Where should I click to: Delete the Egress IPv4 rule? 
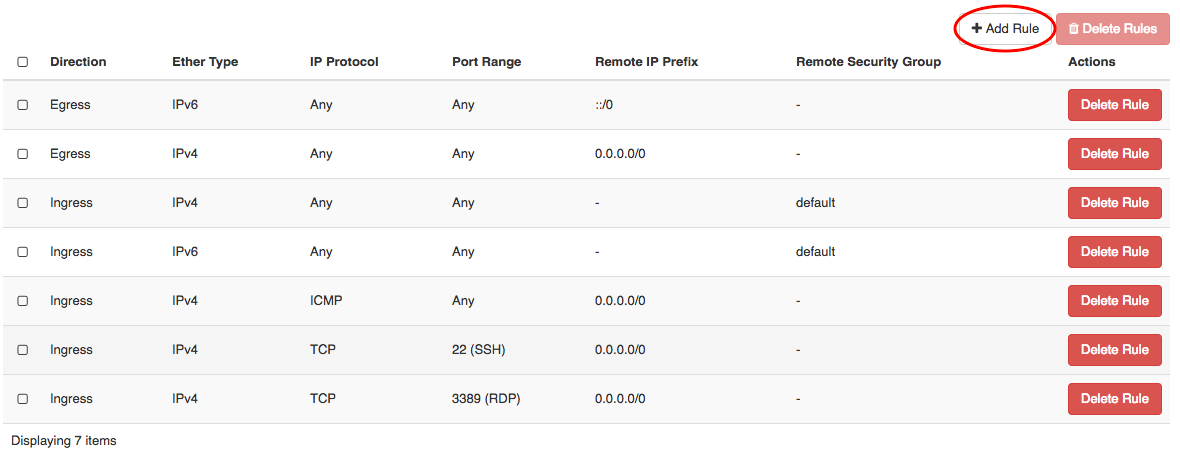click(1114, 154)
